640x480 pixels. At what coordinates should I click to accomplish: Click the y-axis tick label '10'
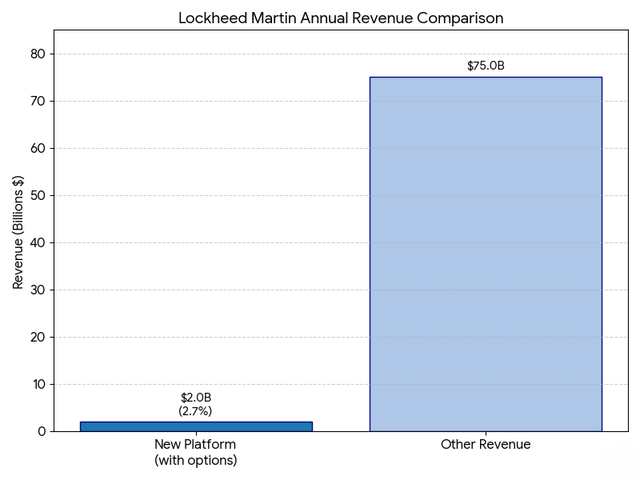(38, 384)
